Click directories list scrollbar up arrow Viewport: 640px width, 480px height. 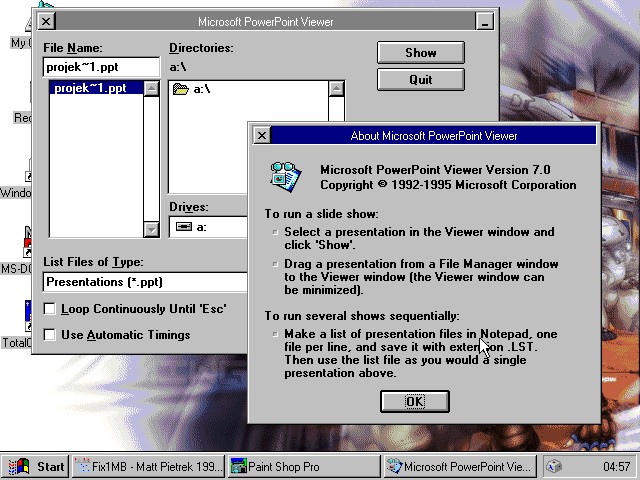tap(336, 89)
